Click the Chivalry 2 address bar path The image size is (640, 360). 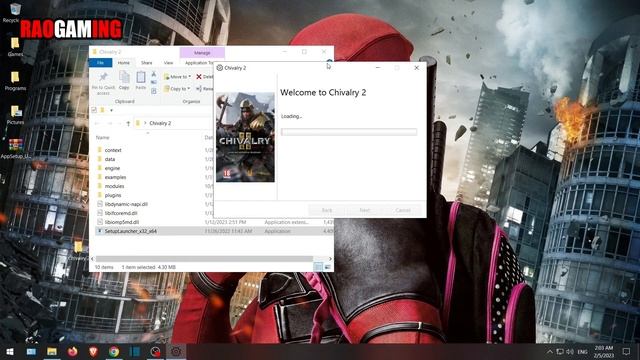coord(160,123)
